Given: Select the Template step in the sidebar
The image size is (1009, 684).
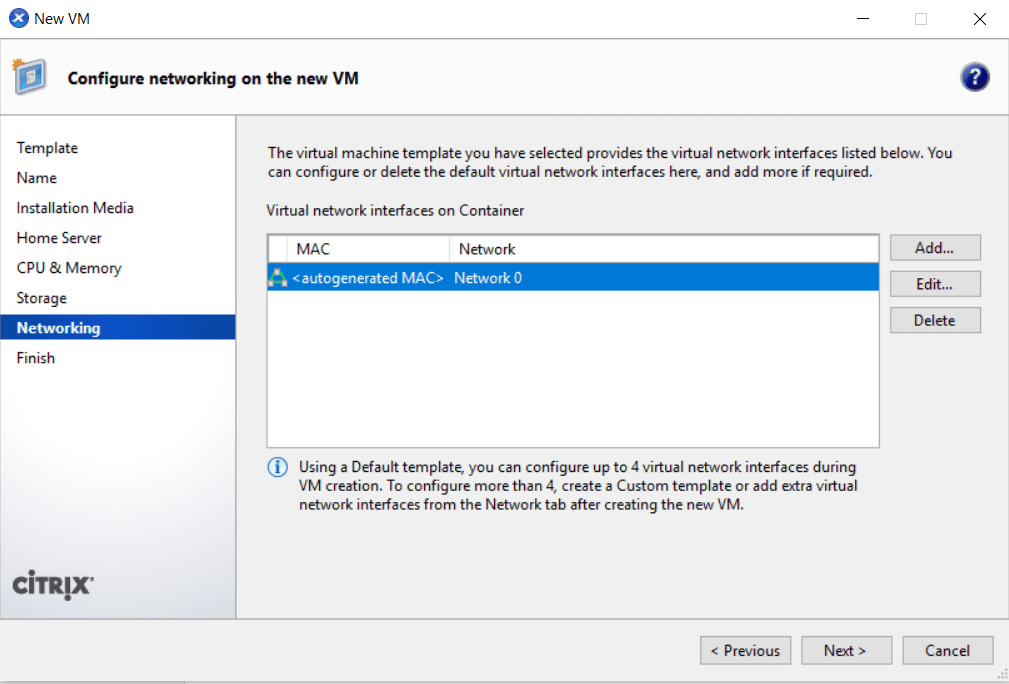Looking at the screenshot, I should [x=47, y=147].
